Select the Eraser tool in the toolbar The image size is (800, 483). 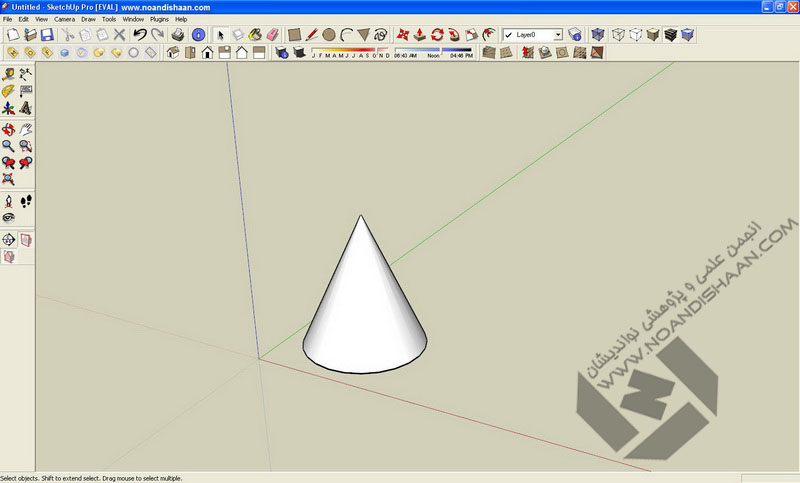(x=272, y=34)
